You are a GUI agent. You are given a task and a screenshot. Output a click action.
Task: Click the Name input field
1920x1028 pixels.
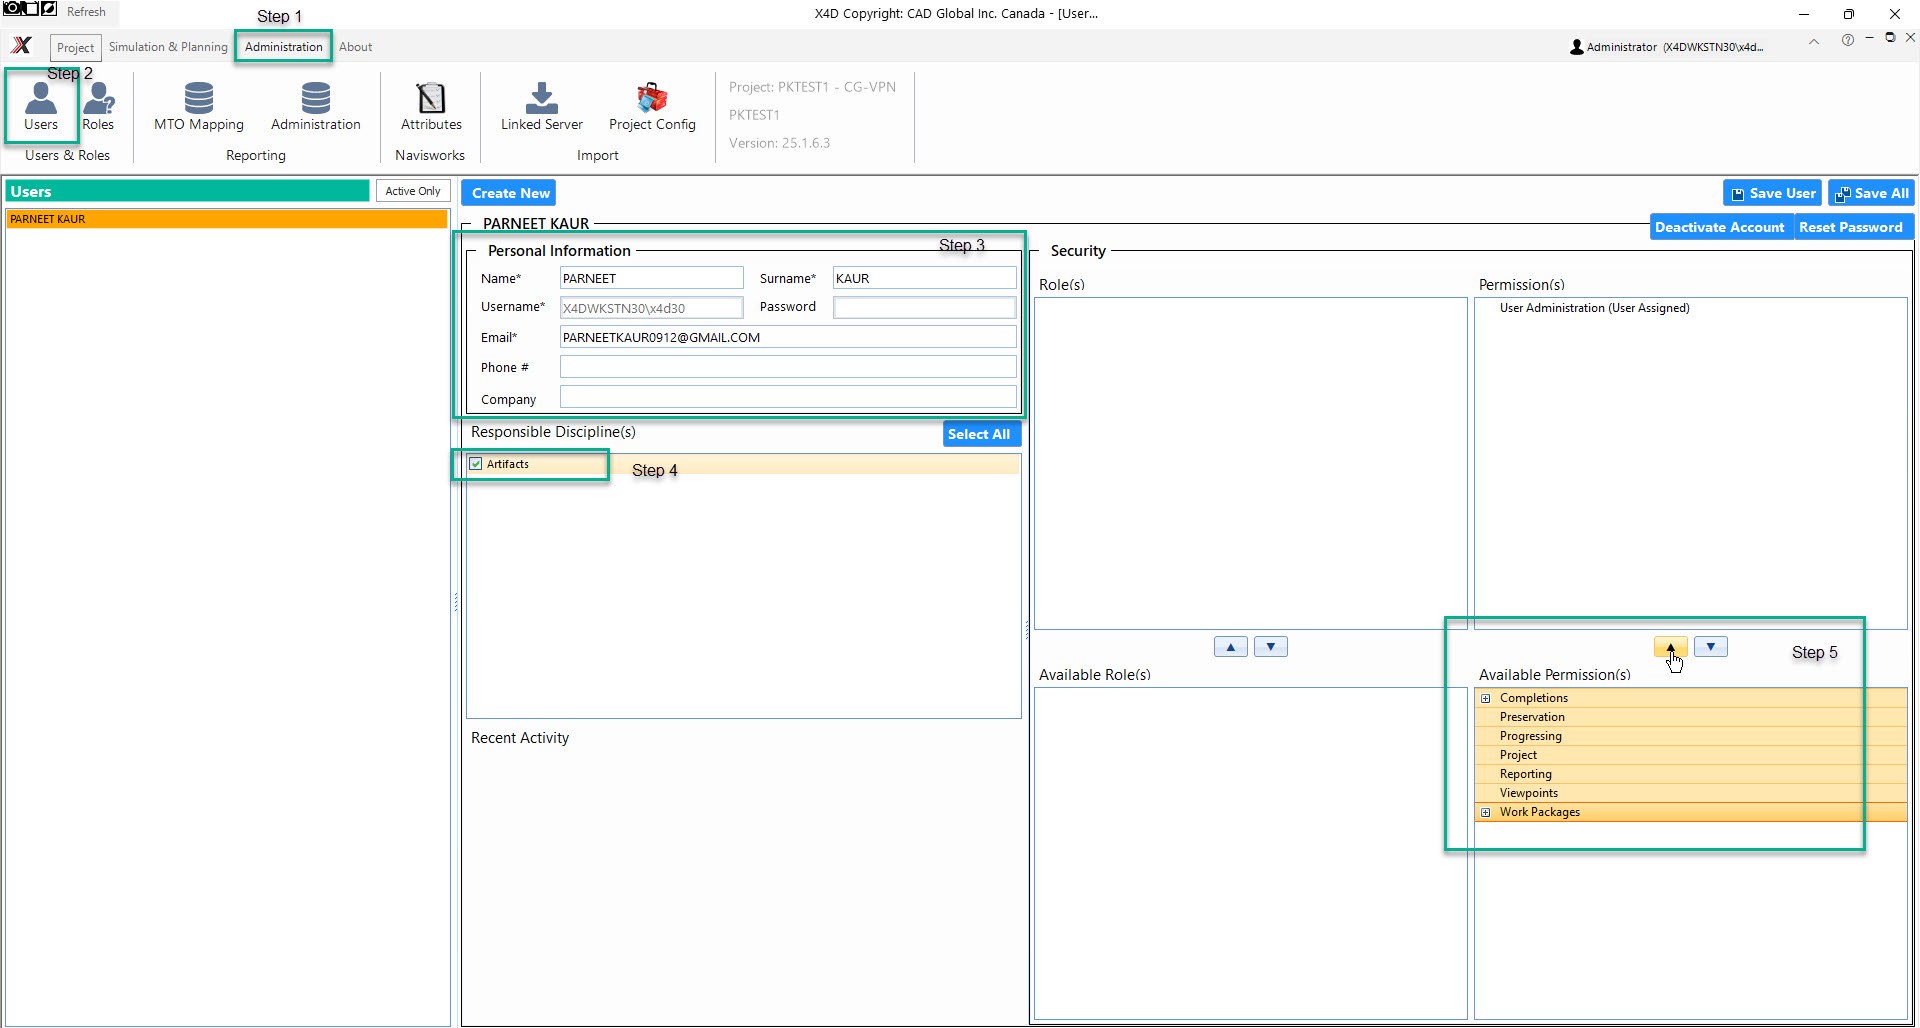click(652, 278)
